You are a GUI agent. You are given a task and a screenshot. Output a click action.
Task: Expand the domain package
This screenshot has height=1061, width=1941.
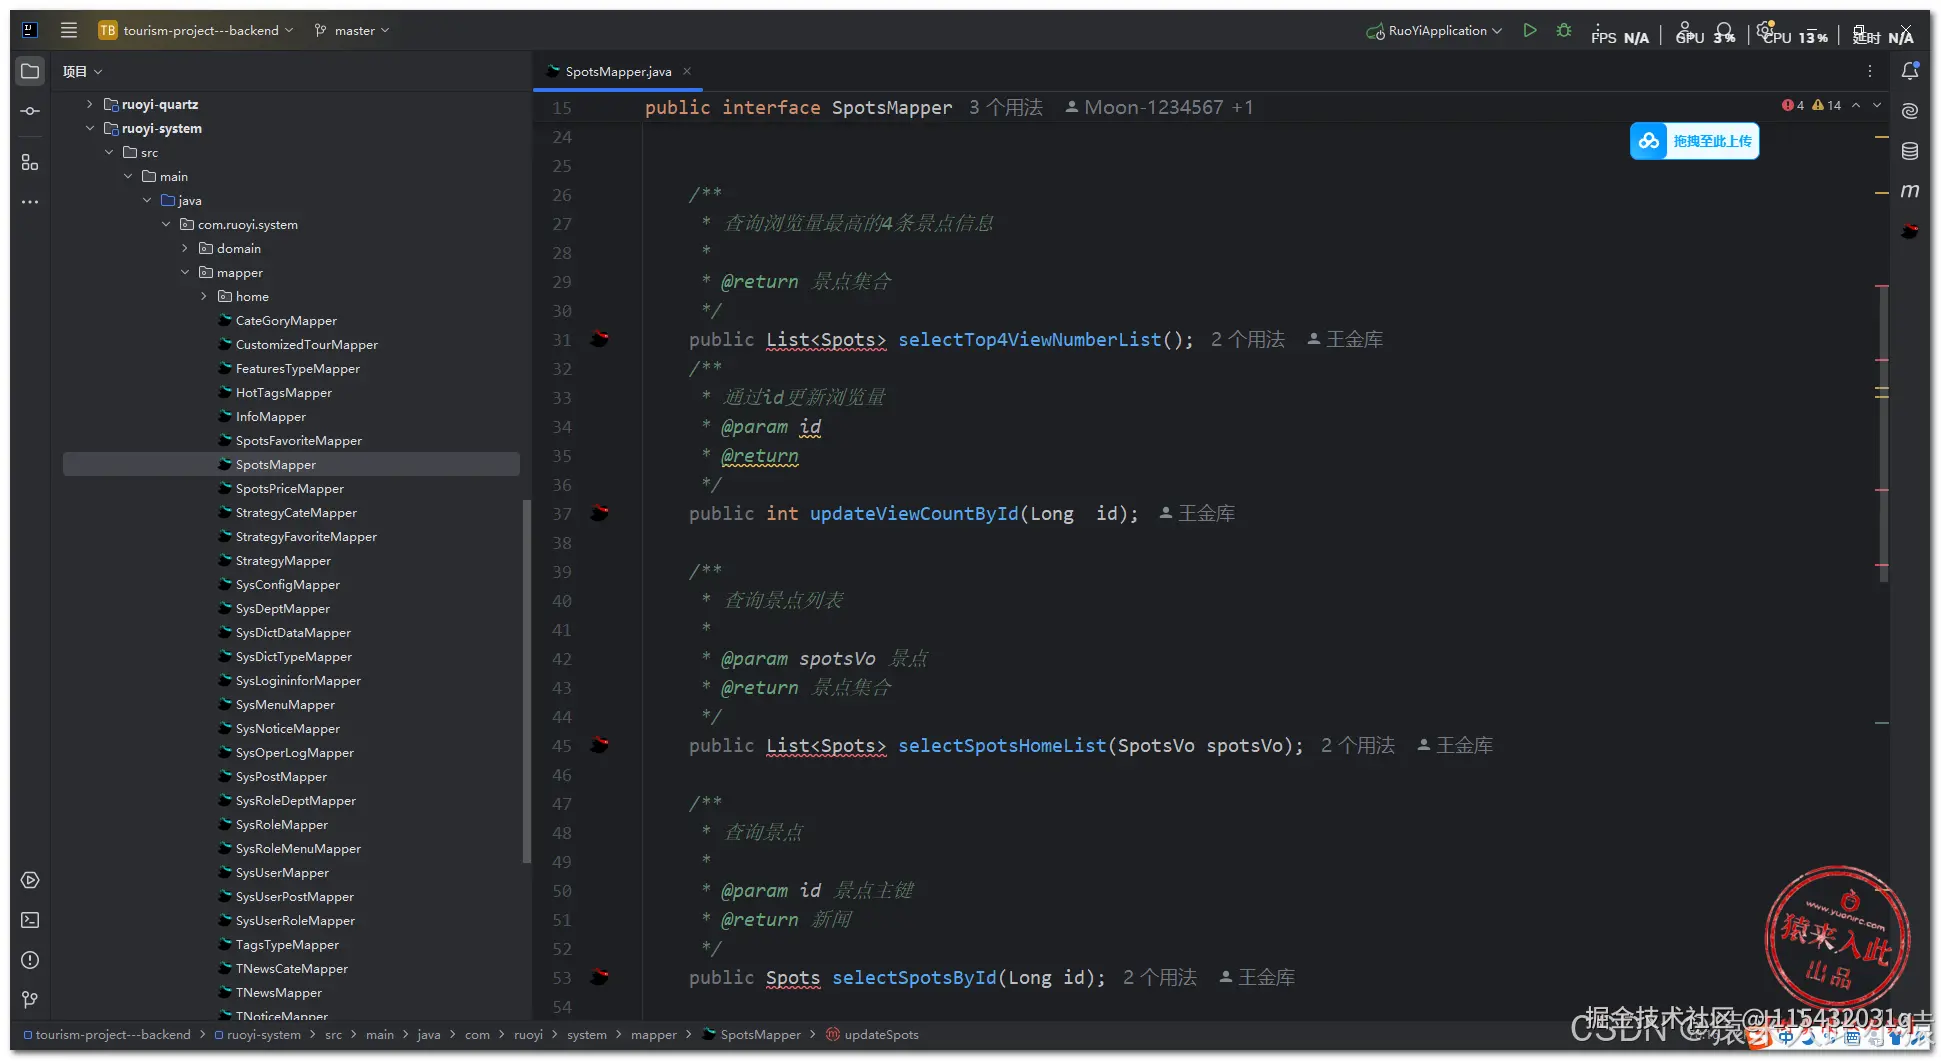185,248
